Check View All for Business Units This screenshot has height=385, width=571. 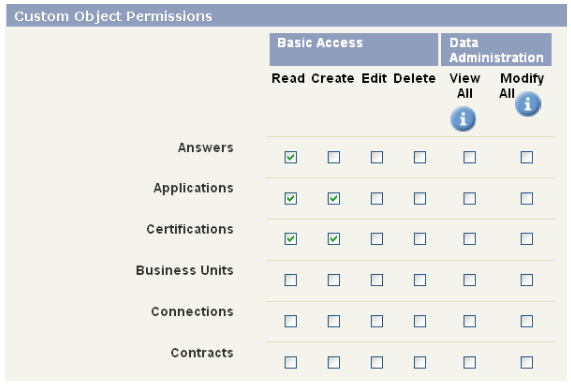(x=469, y=280)
